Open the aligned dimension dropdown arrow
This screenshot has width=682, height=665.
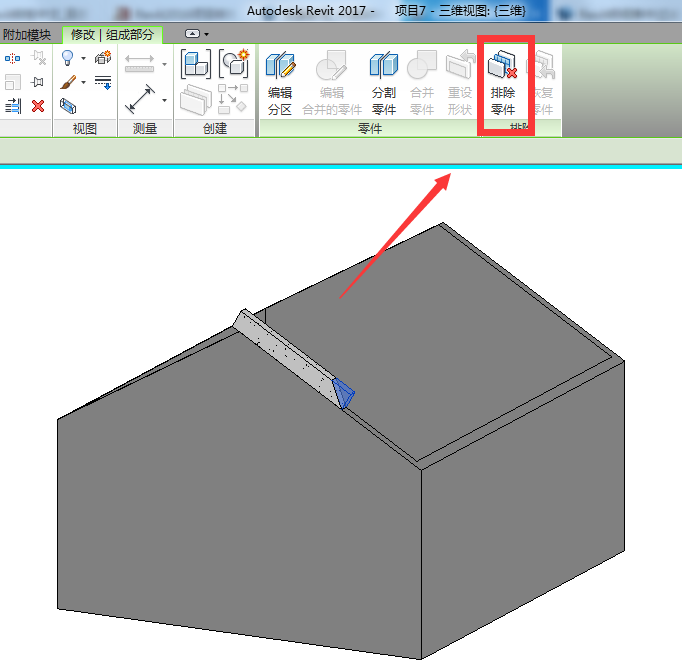(165, 100)
